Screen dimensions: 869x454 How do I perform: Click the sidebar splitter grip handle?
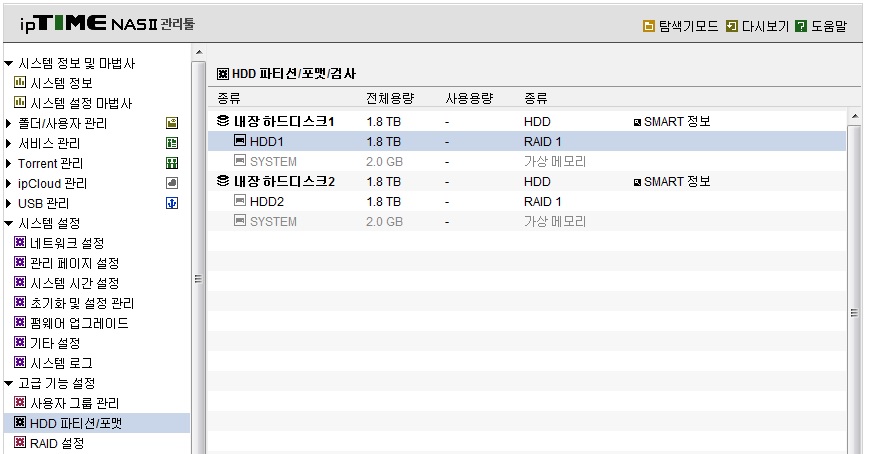(198, 279)
